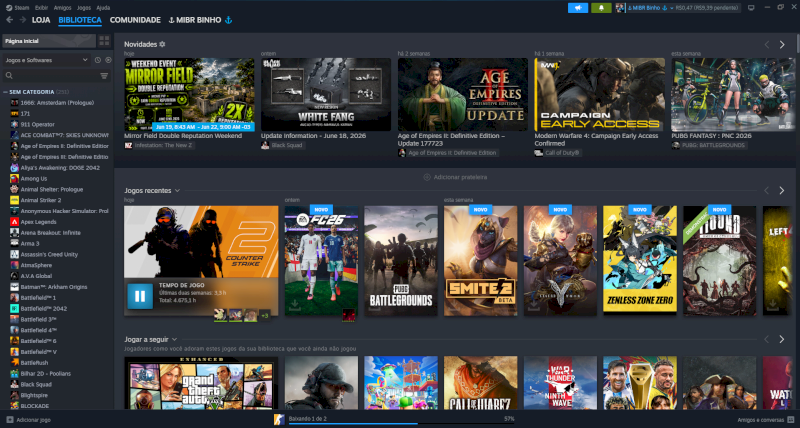Click the +3 friends playing badge
This screenshot has height=428, width=800.
click(x=265, y=315)
